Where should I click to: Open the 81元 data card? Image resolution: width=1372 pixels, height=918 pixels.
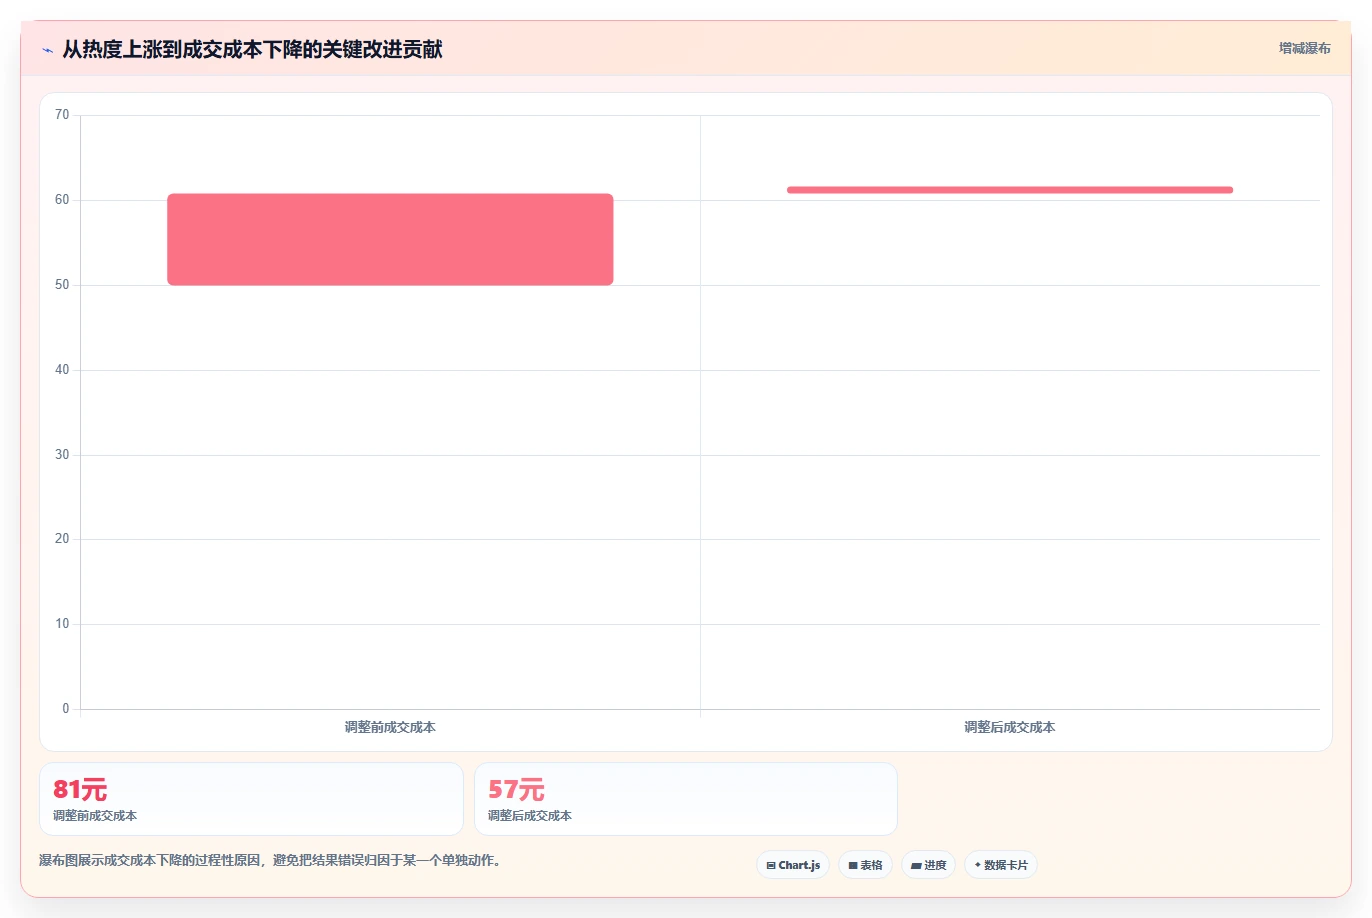click(x=251, y=799)
